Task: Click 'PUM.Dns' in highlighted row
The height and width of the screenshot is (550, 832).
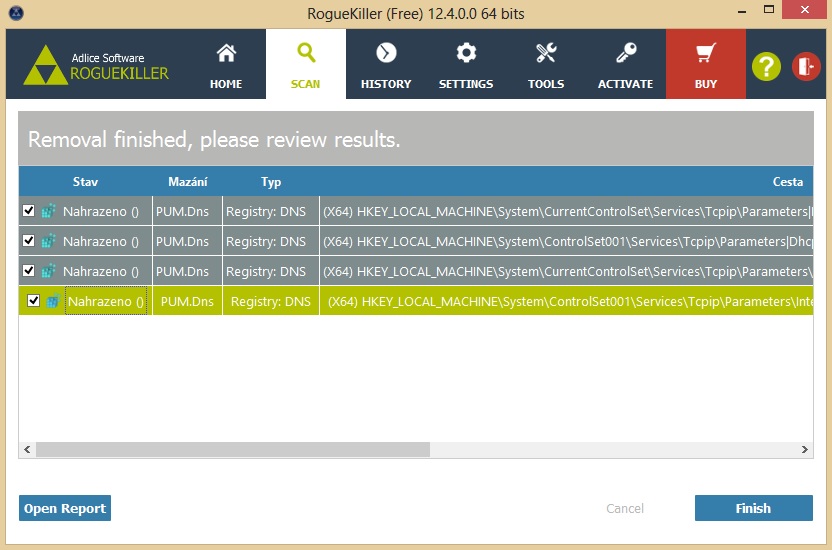Action: [x=187, y=301]
